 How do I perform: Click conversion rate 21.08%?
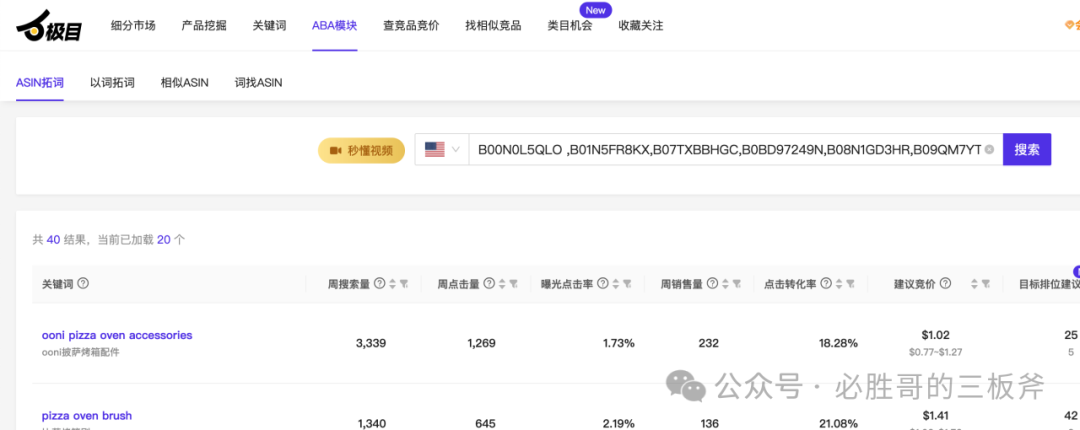click(x=838, y=424)
